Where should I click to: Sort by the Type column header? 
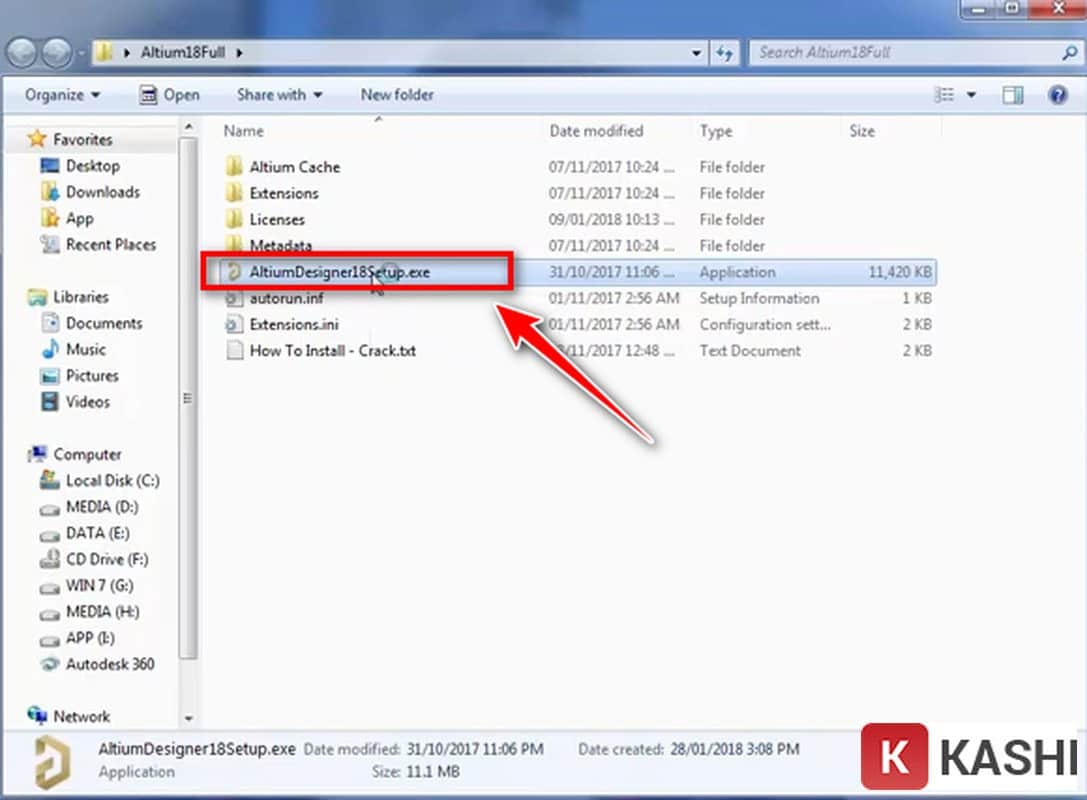point(715,131)
